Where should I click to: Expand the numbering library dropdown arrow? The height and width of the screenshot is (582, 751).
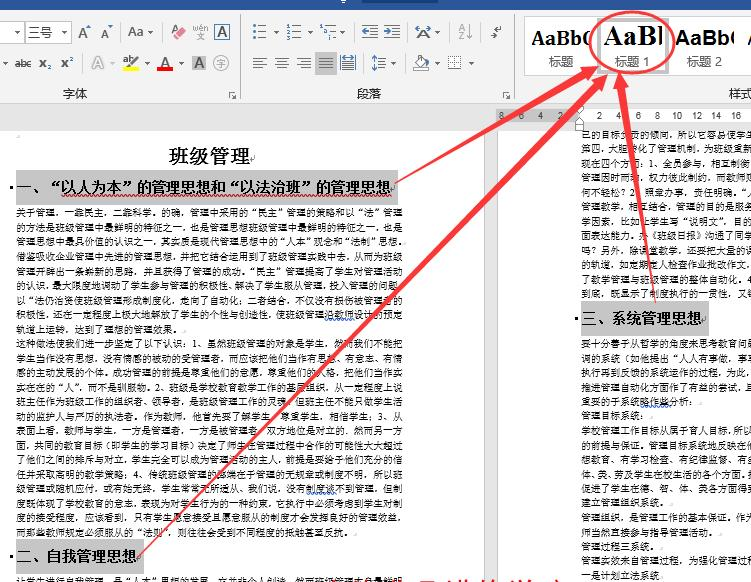(310, 33)
